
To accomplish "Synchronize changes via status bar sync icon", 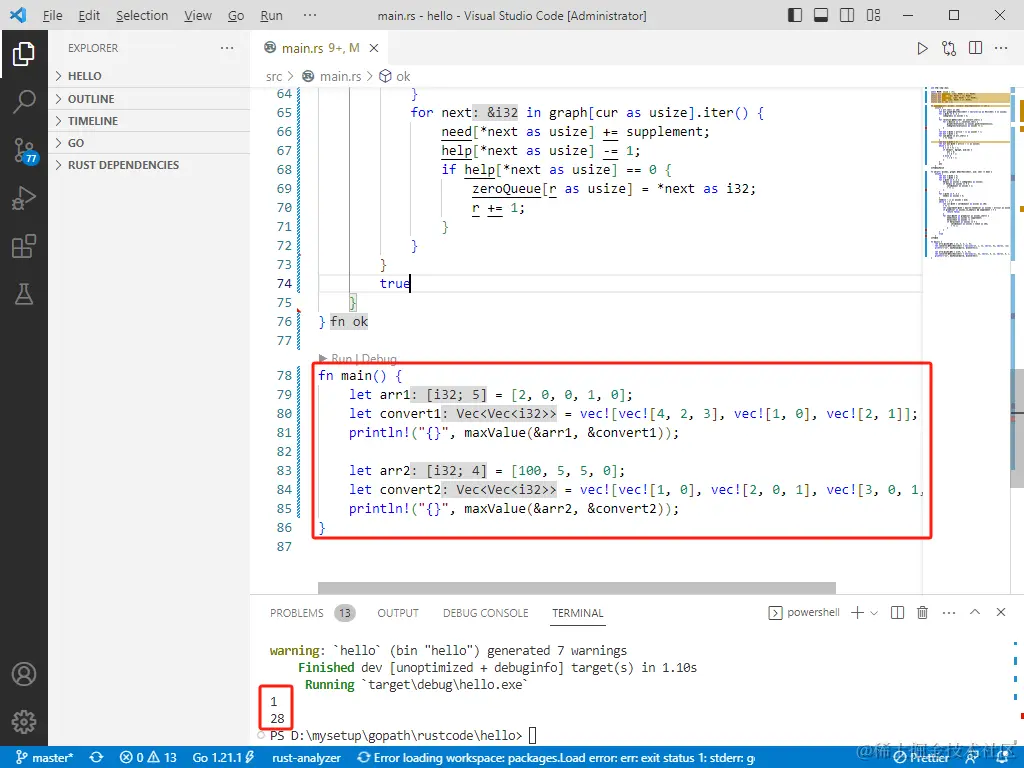I will (97, 758).
